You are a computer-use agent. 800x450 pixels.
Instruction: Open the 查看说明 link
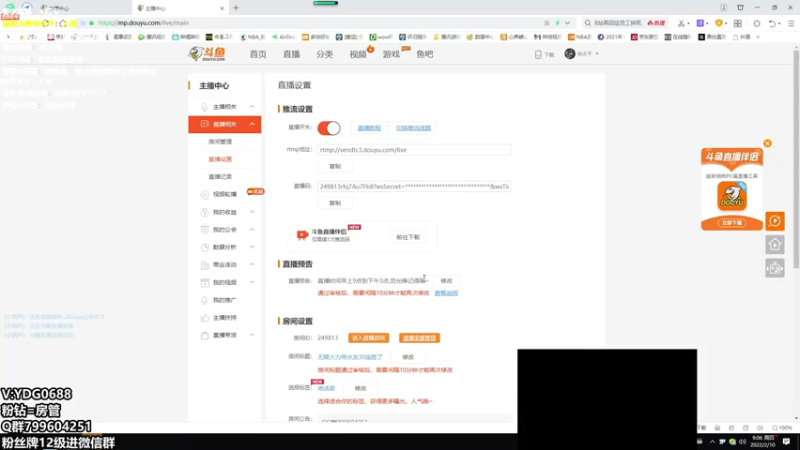tap(446, 293)
